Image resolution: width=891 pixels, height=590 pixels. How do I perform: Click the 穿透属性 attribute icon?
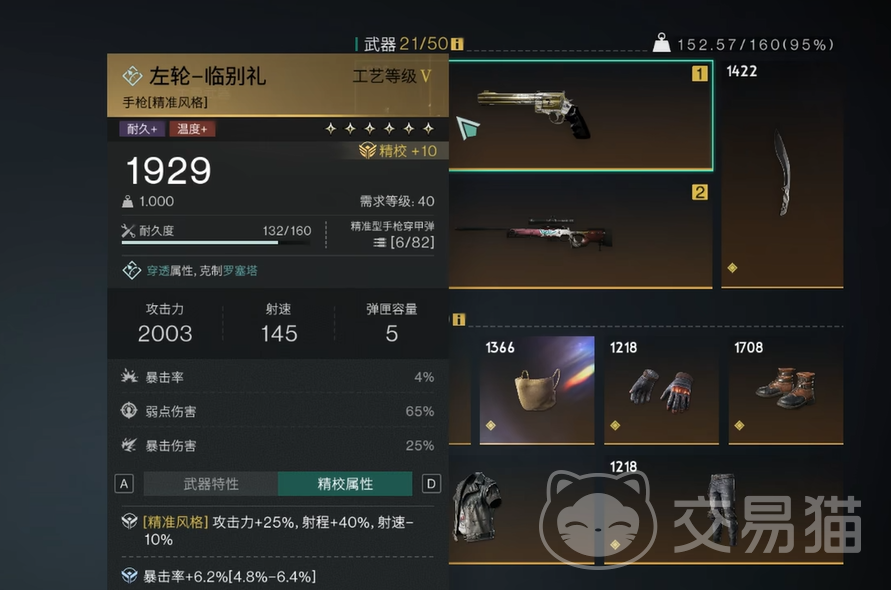132,270
